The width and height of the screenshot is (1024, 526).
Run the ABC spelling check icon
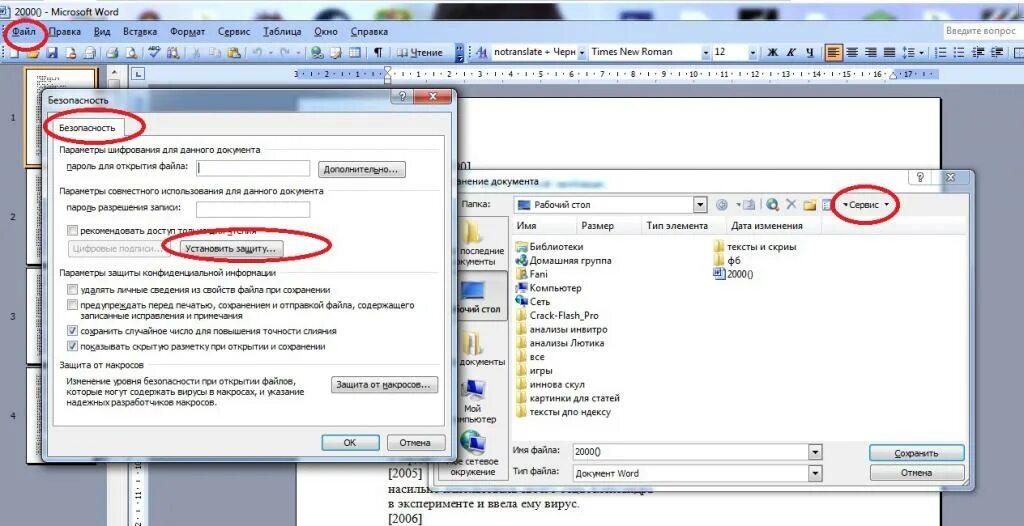coord(154,52)
